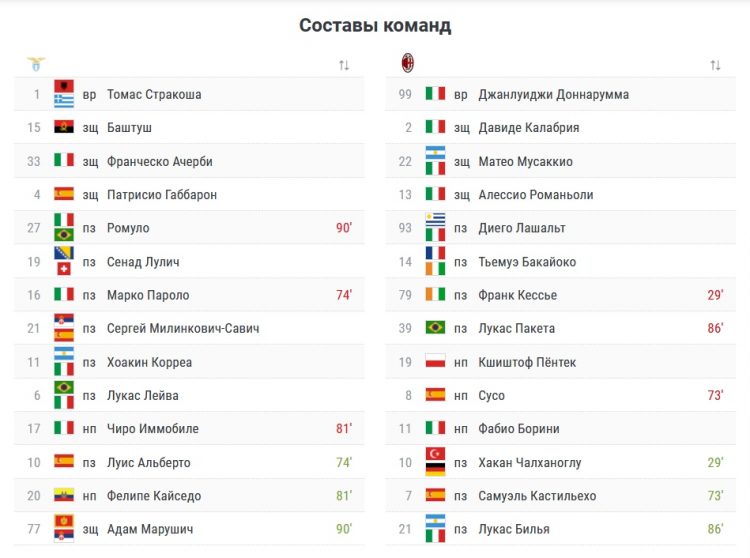
Task: Click the Angola flag beside Баштуш
Action: point(64,128)
